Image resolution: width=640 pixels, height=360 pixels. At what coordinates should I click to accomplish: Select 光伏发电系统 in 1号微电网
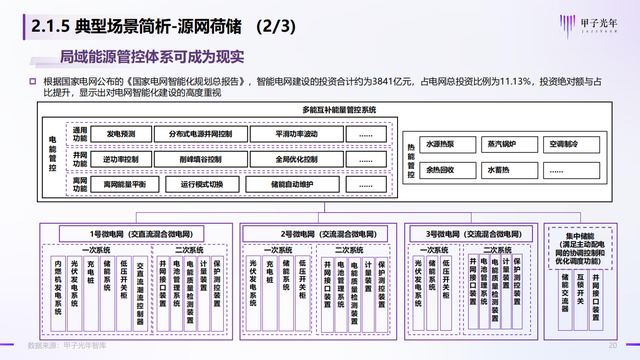[x=74, y=293]
